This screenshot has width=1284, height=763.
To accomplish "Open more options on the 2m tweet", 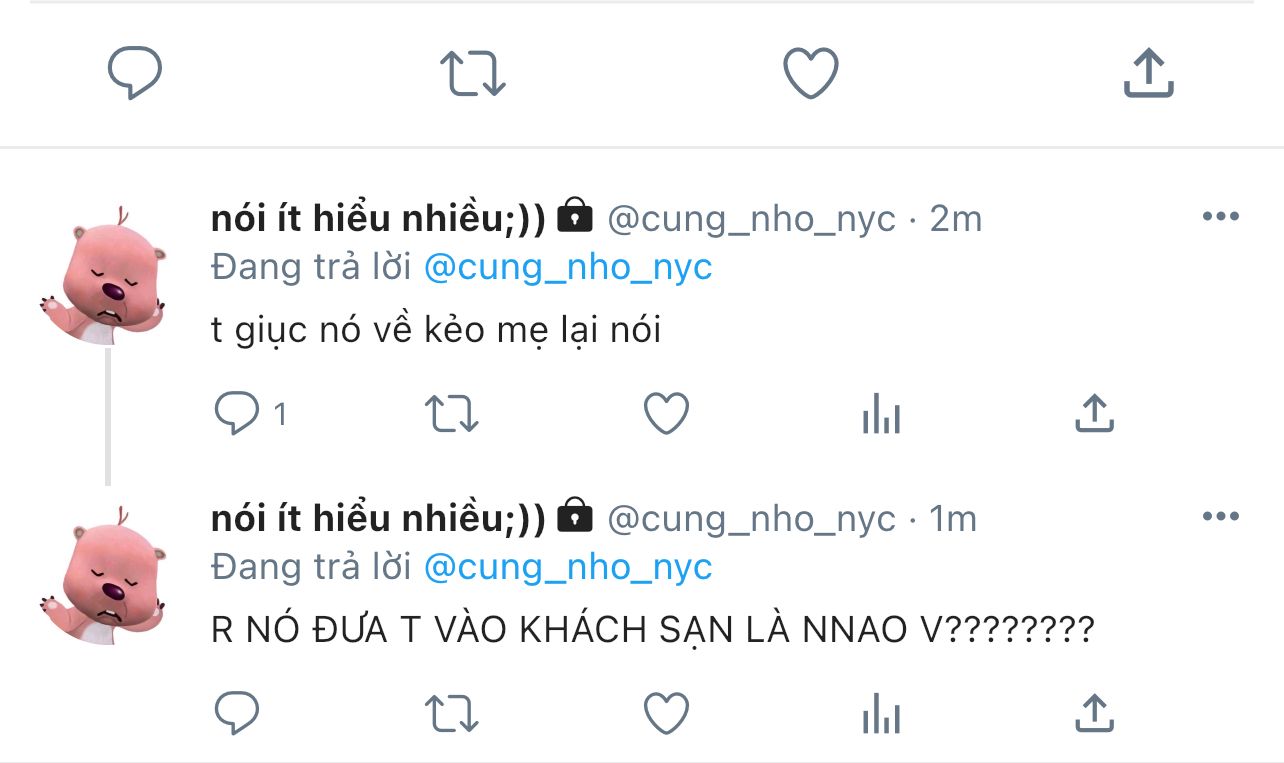I will [x=1220, y=217].
